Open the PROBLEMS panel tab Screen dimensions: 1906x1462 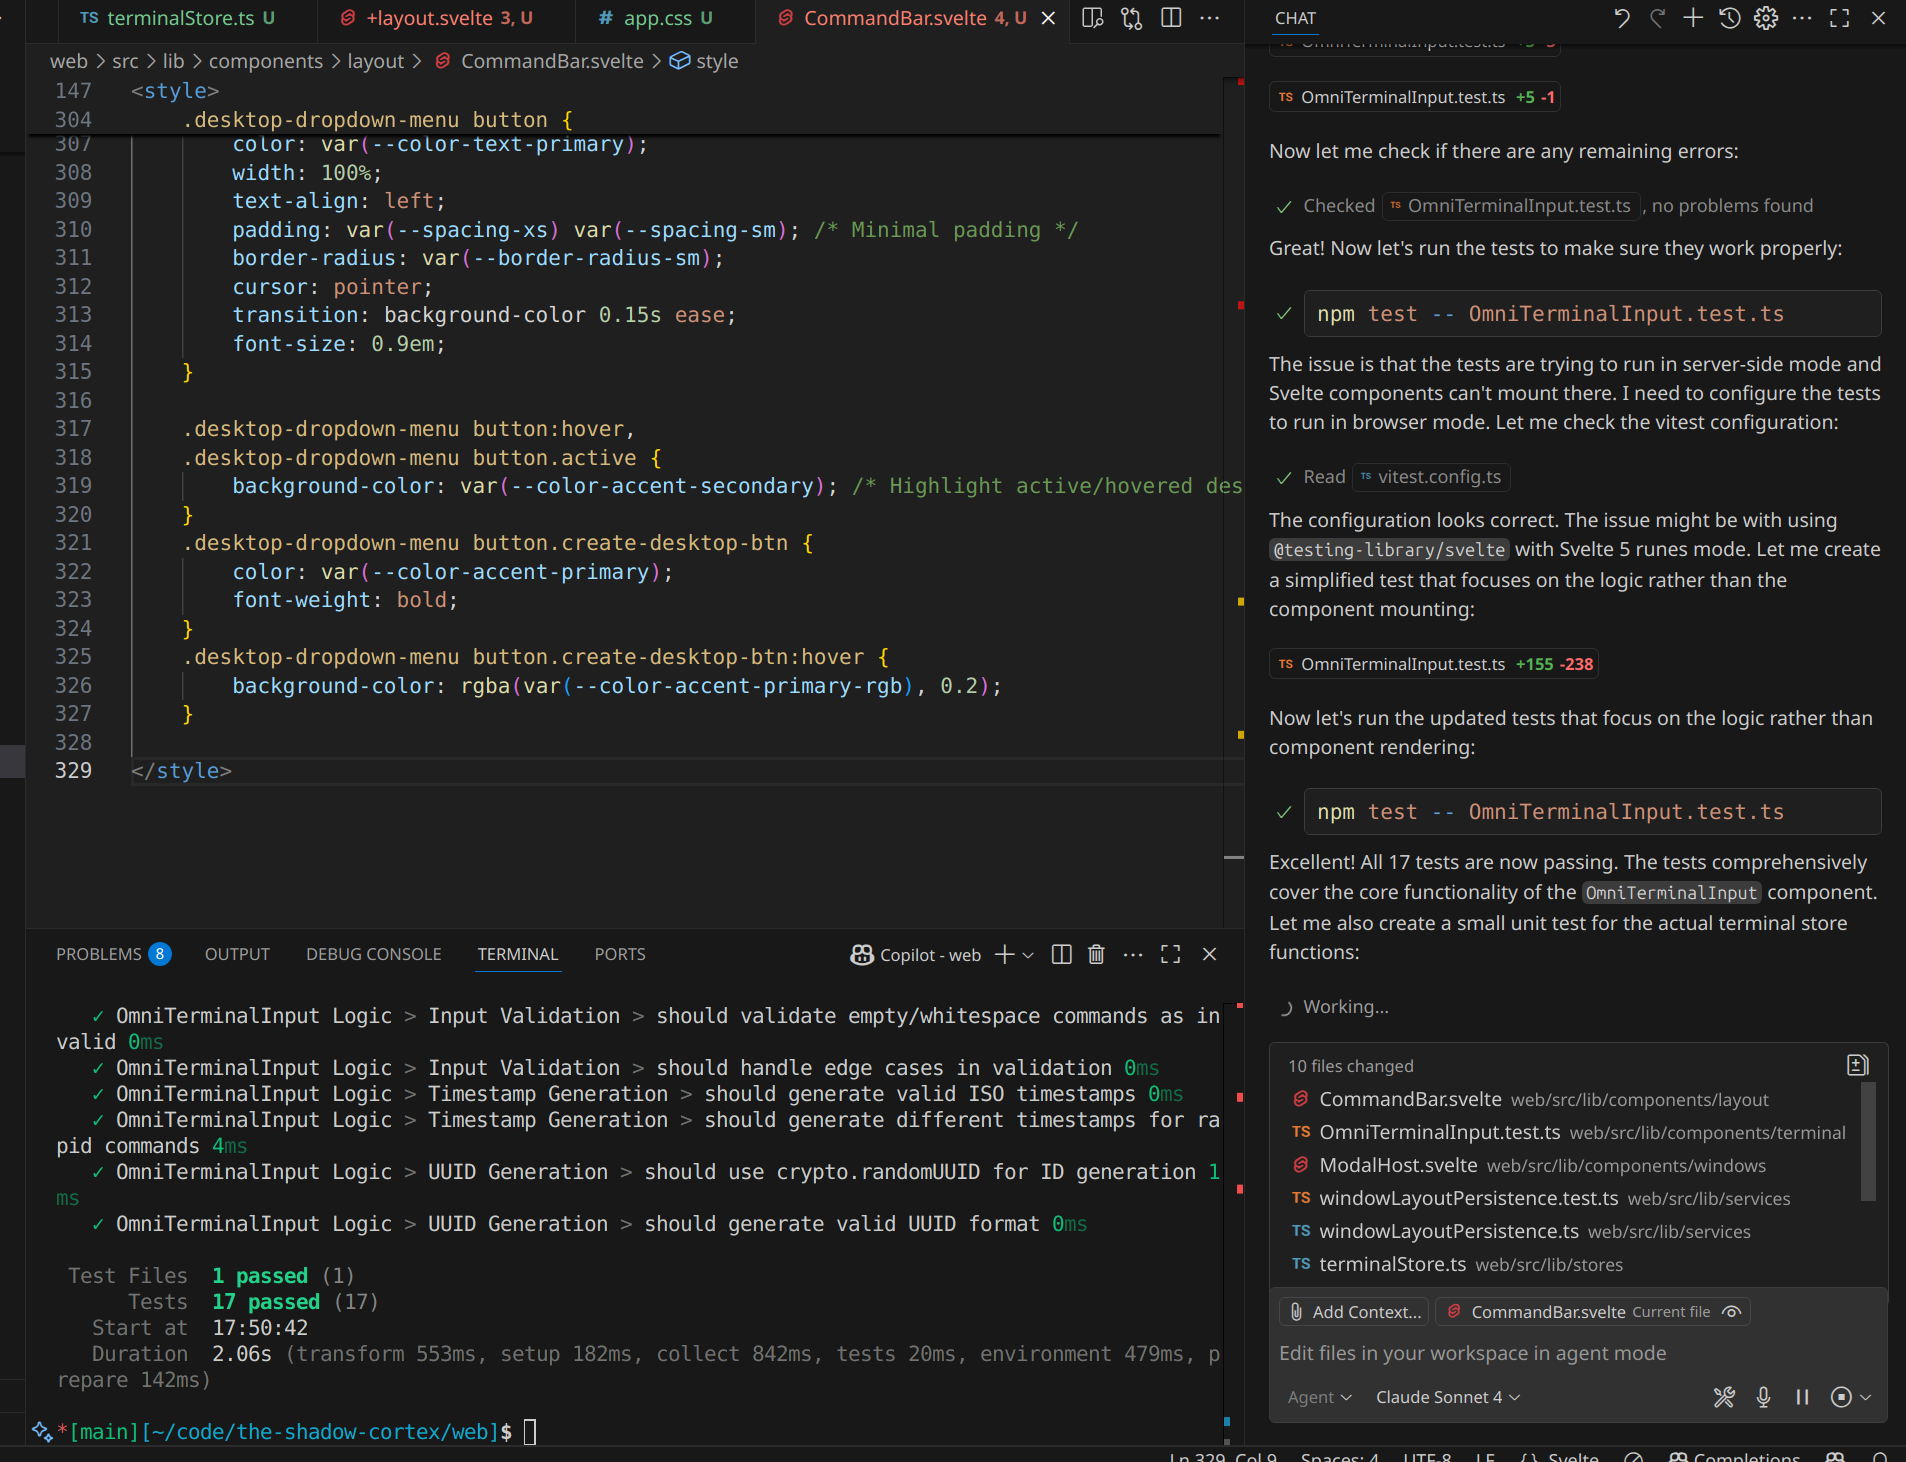pos(100,953)
